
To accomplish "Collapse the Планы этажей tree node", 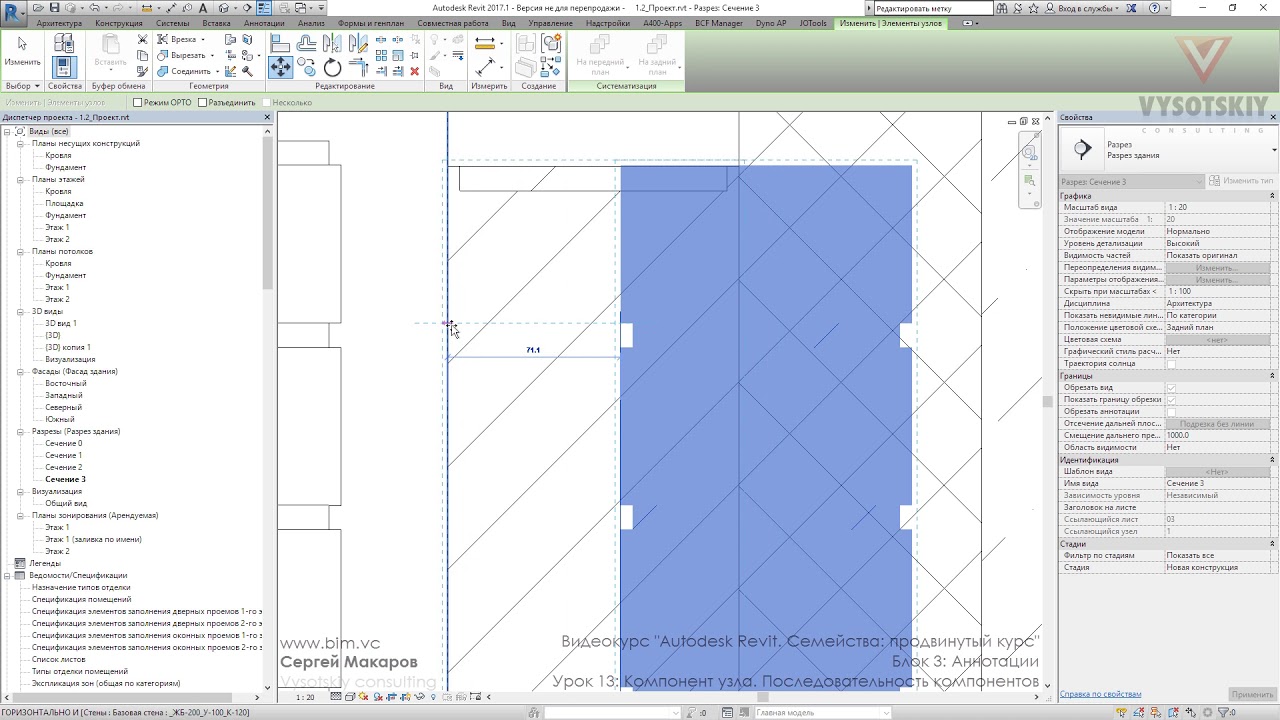I will point(20,179).
